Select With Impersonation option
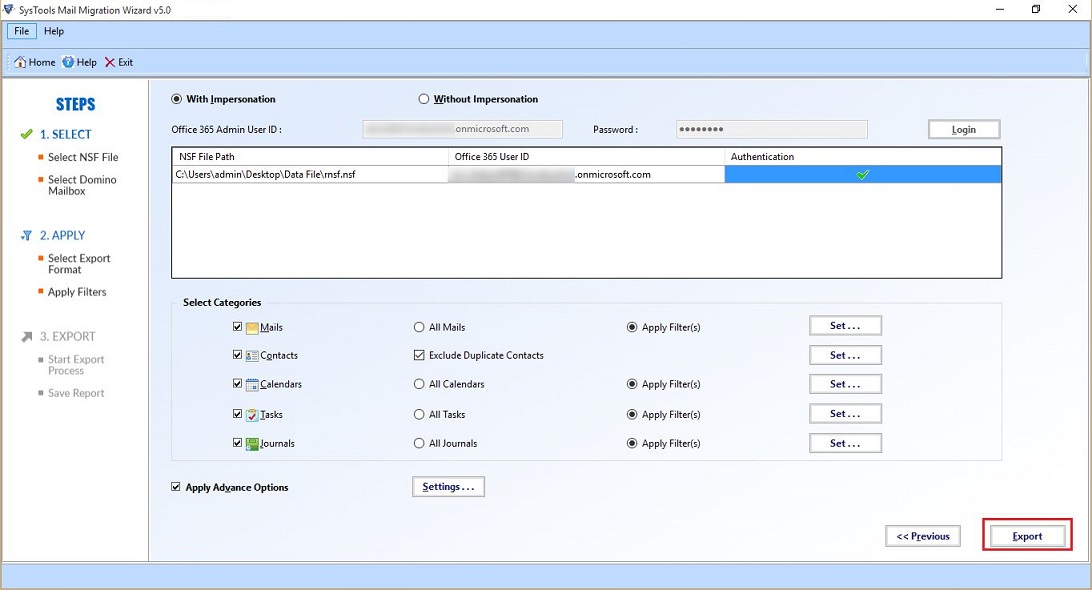1092x590 pixels. [x=176, y=99]
